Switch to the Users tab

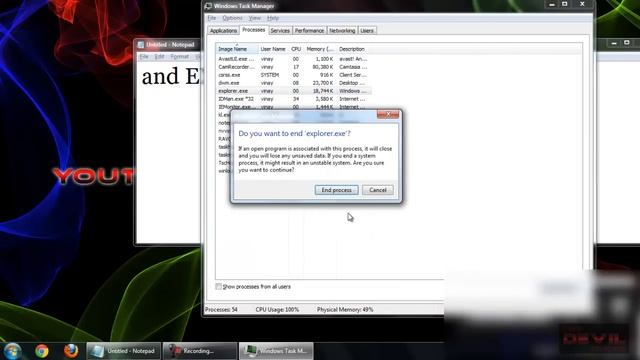(x=367, y=31)
